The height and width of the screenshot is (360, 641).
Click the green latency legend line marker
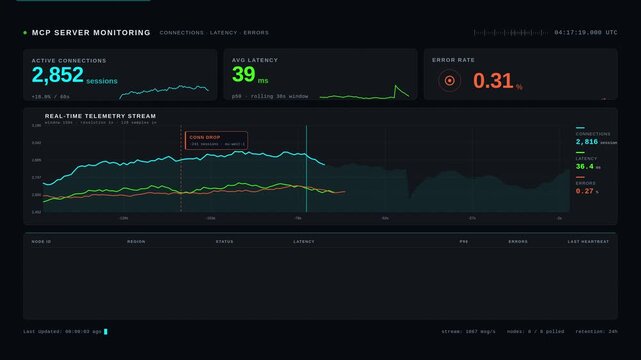(x=580, y=152)
